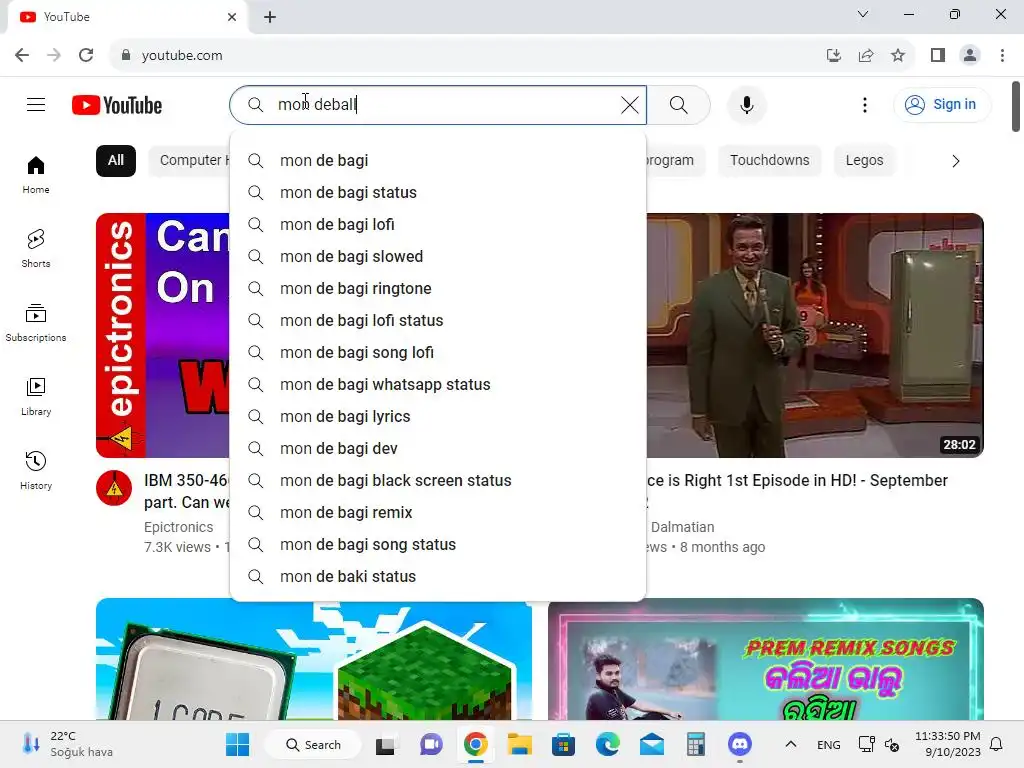Choose suggestion 'mon de bagi remix'
The width and height of the screenshot is (1024, 768).
click(x=438, y=513)
